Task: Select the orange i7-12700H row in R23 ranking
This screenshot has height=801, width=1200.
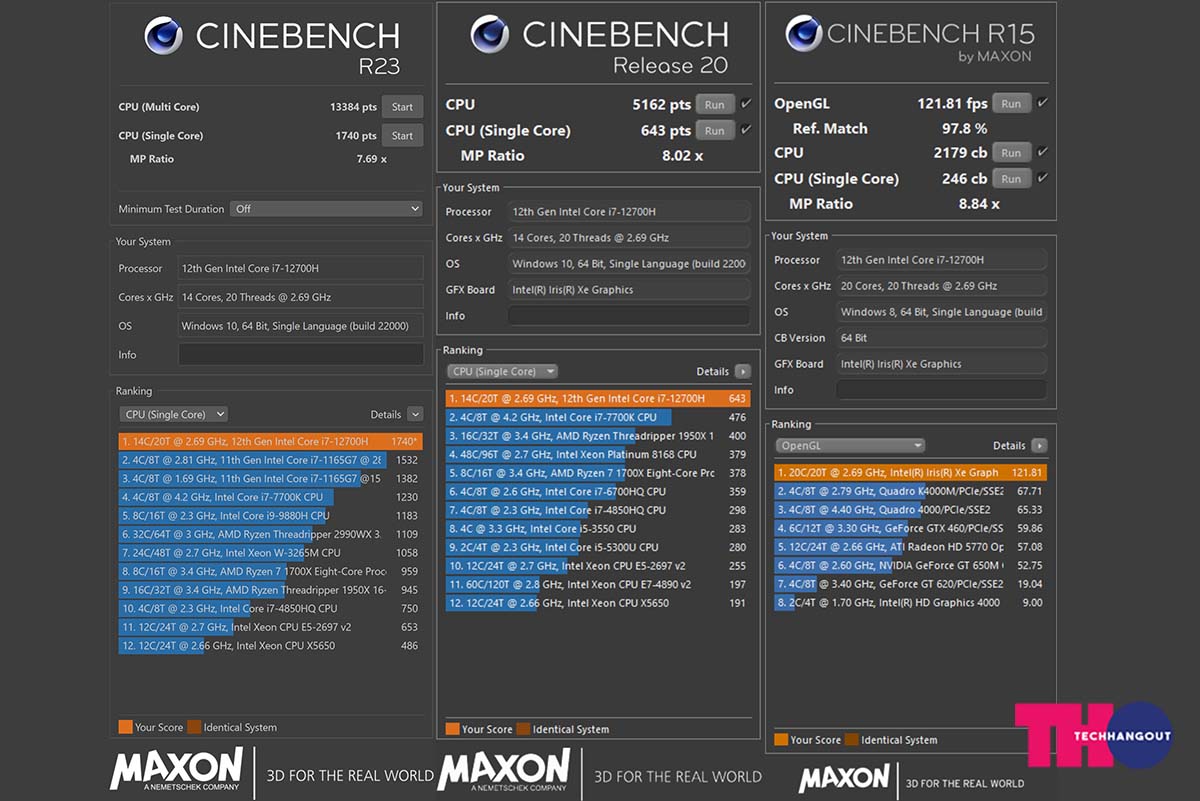Action: click(270, 441)
